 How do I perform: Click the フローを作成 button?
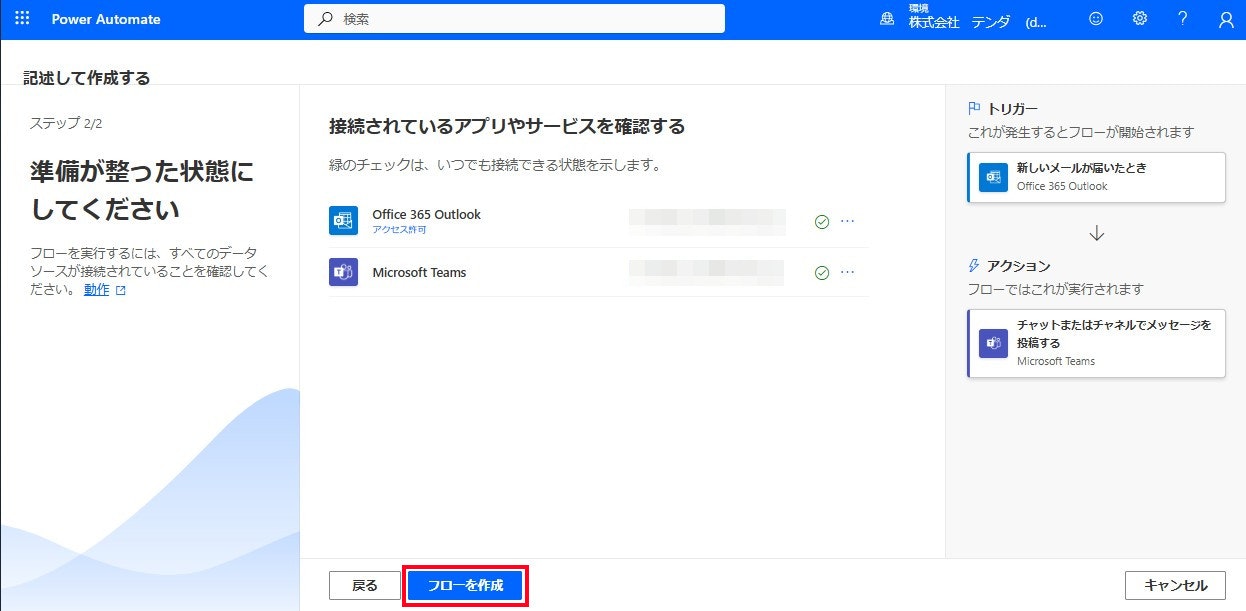coord(465,586)
